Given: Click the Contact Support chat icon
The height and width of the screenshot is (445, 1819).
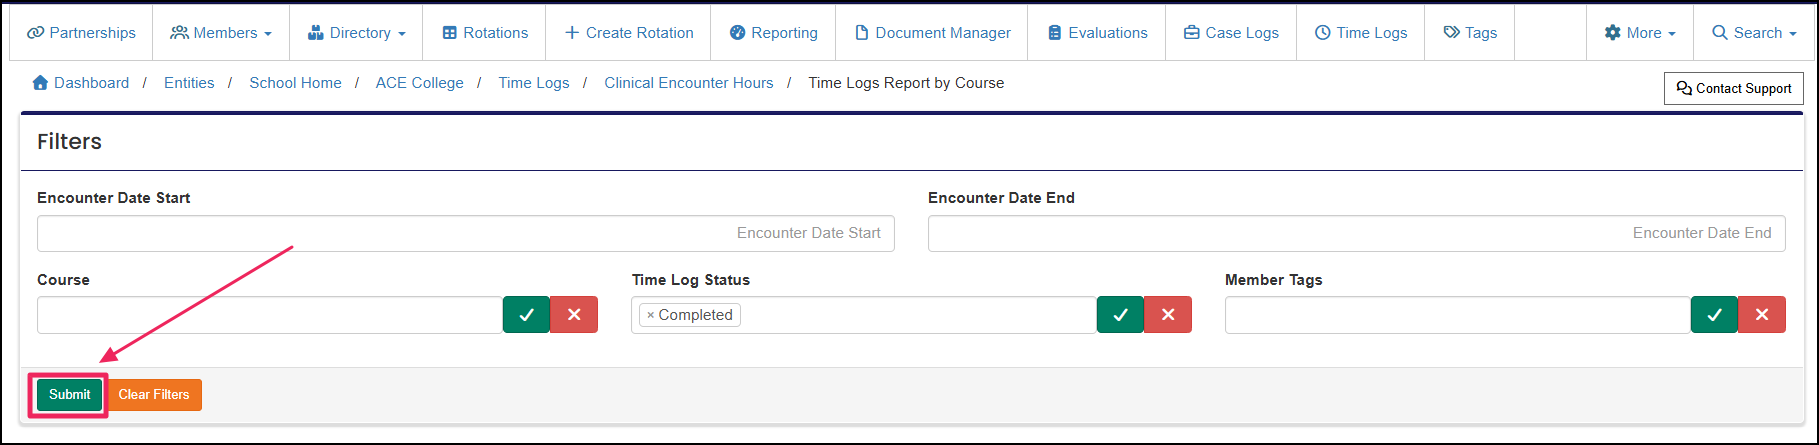Looking at the screenshot, I should coord(1684,88).
